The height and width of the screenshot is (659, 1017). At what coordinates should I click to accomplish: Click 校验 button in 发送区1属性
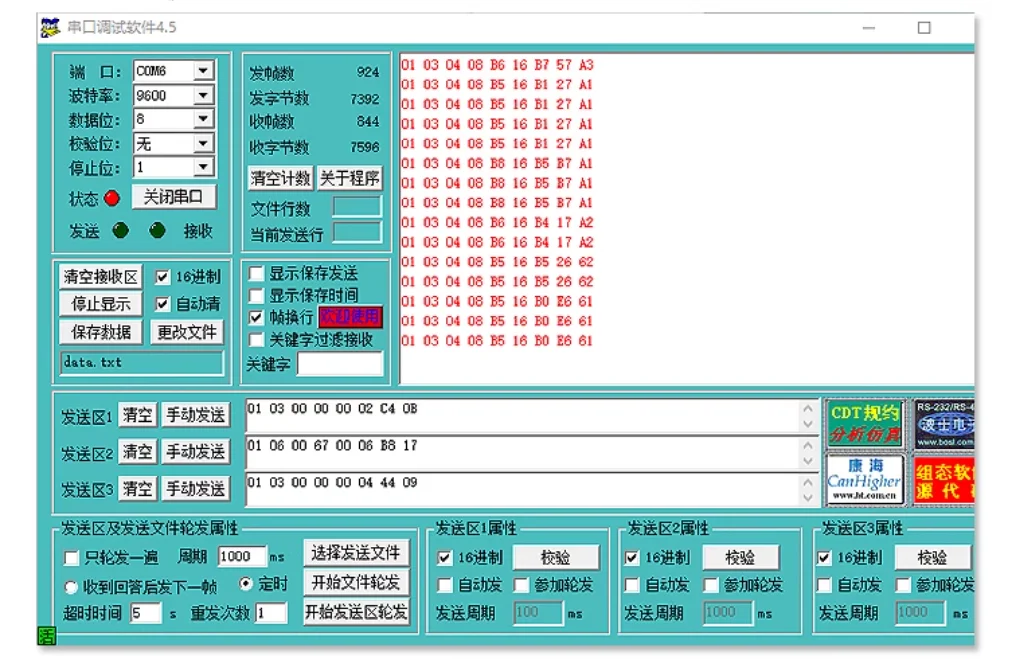[x=556, y=557]
